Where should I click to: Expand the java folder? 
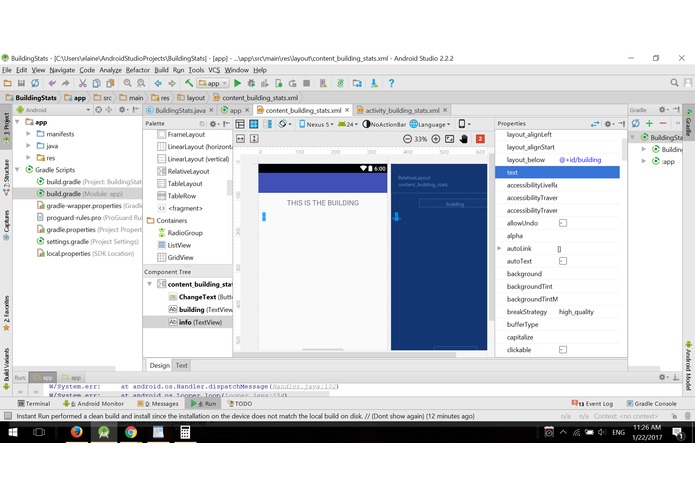[28, 145]
